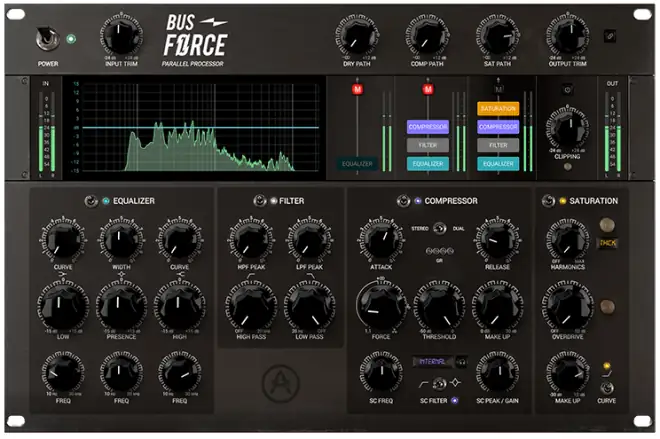
Task: Click the compressor FORCE knob
Action: [381, 307]
